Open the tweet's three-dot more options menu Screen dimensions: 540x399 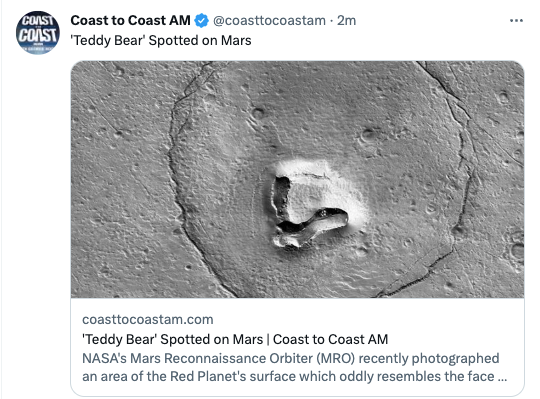pyautogui.click(x=516, y=21)
